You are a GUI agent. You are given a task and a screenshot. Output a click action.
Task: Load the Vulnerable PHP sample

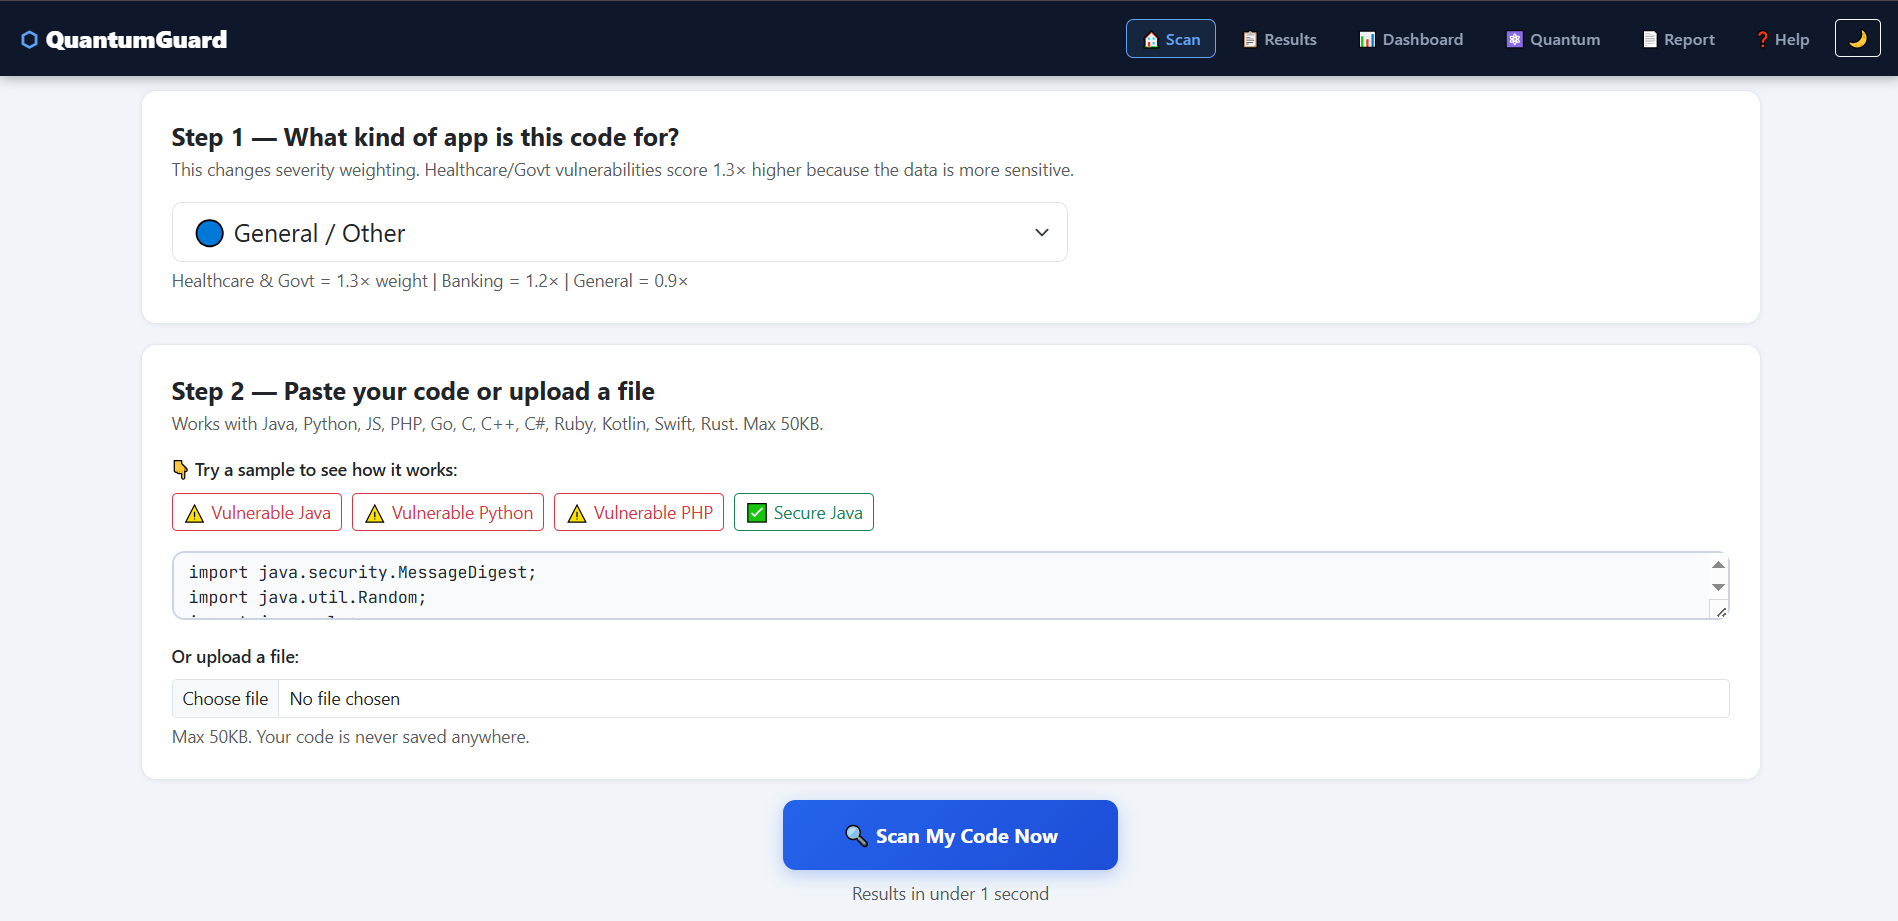point(639,512)
